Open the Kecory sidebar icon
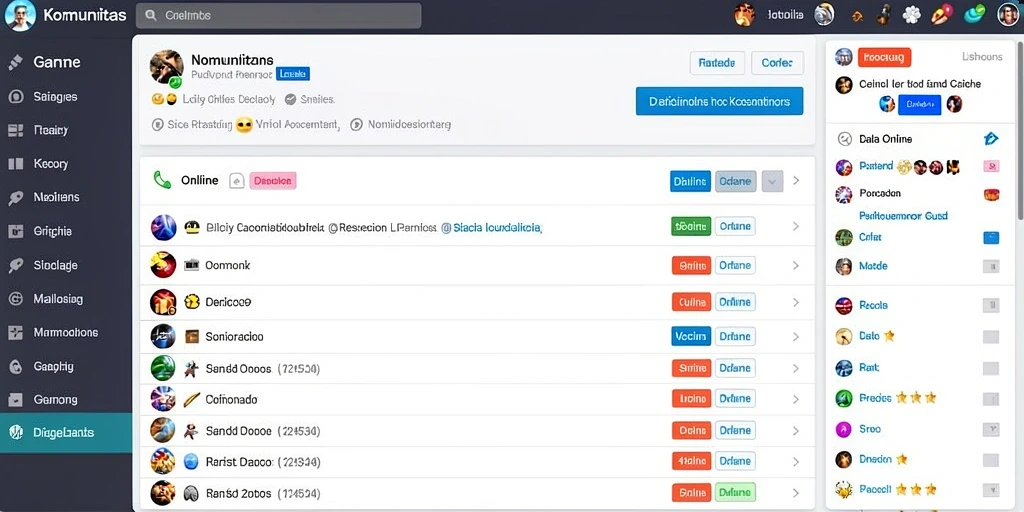 coord(16,164)
